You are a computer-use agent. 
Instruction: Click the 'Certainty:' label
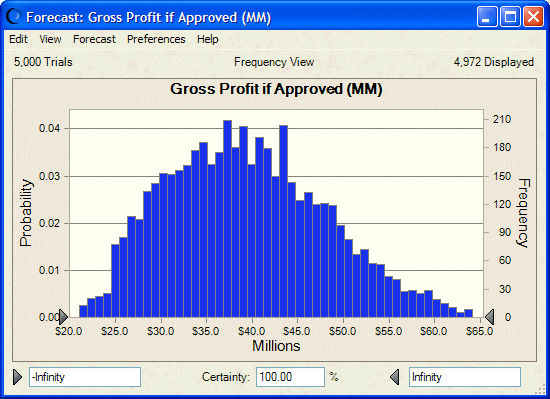226,377
